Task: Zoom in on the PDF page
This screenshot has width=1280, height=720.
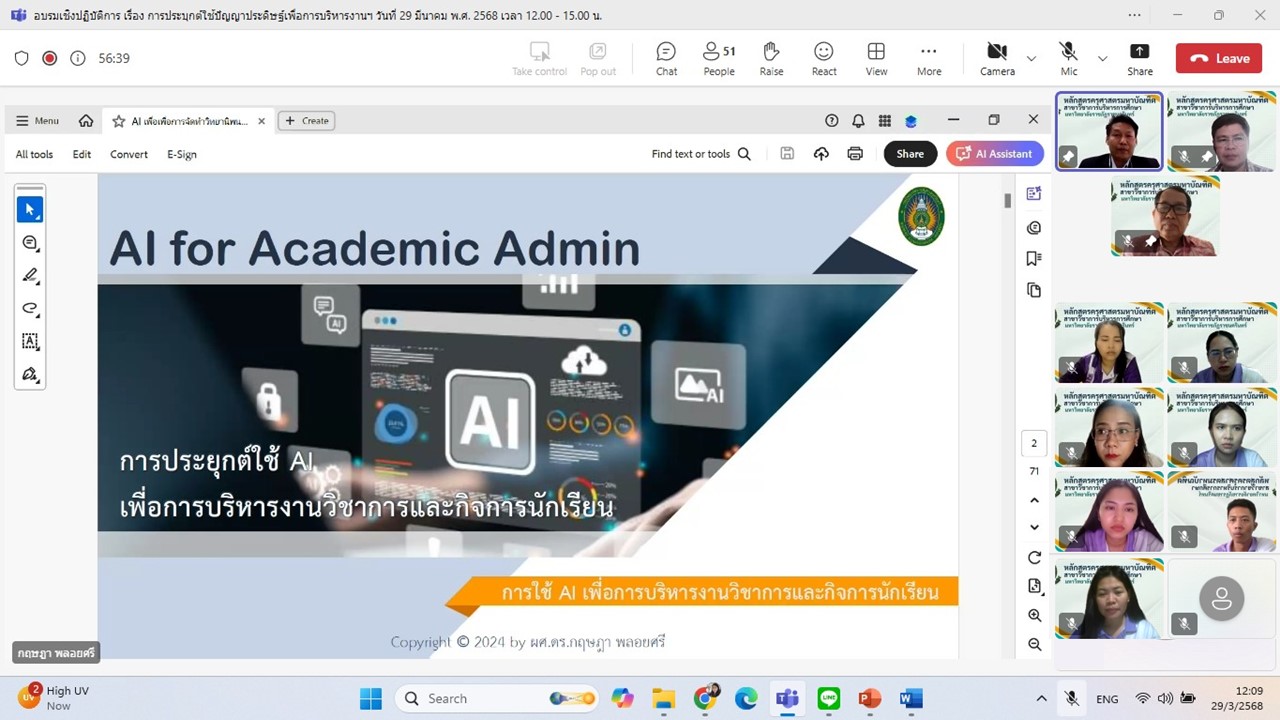Action: (x=1034, y=615)
